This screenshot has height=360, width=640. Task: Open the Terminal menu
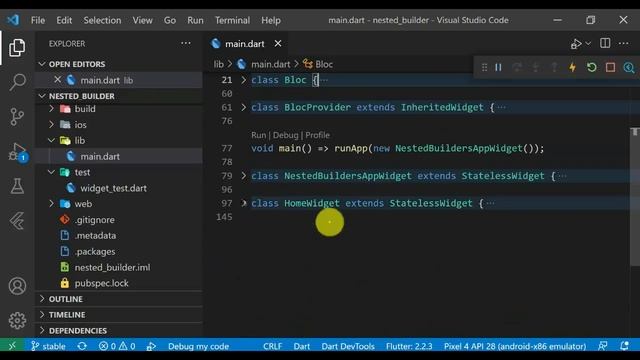pos(232,20)
